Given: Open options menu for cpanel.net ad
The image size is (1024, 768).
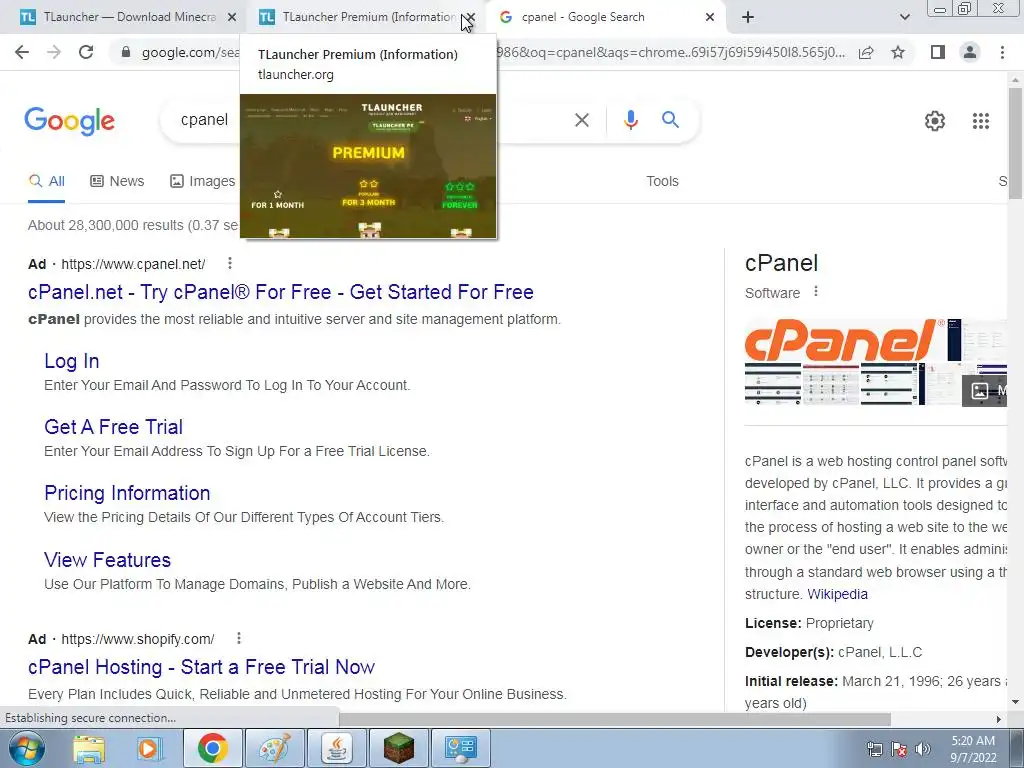Looking at the screenshot, I should [x=229, y=263].
